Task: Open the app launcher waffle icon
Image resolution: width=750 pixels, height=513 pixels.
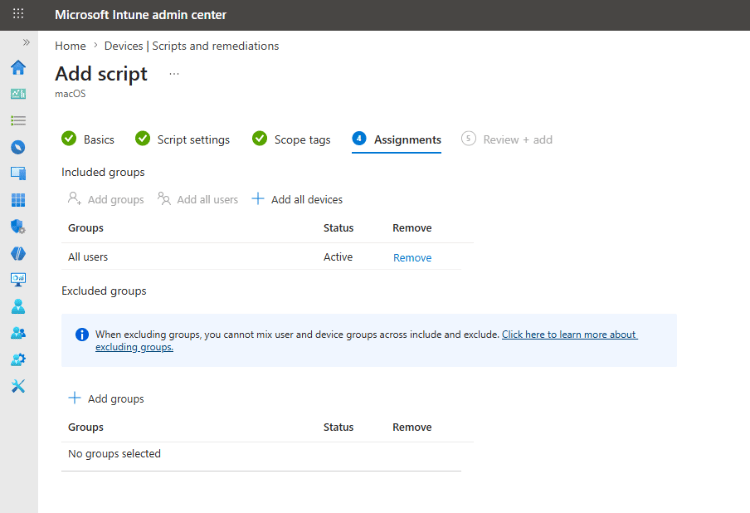Action: (18, 13)
